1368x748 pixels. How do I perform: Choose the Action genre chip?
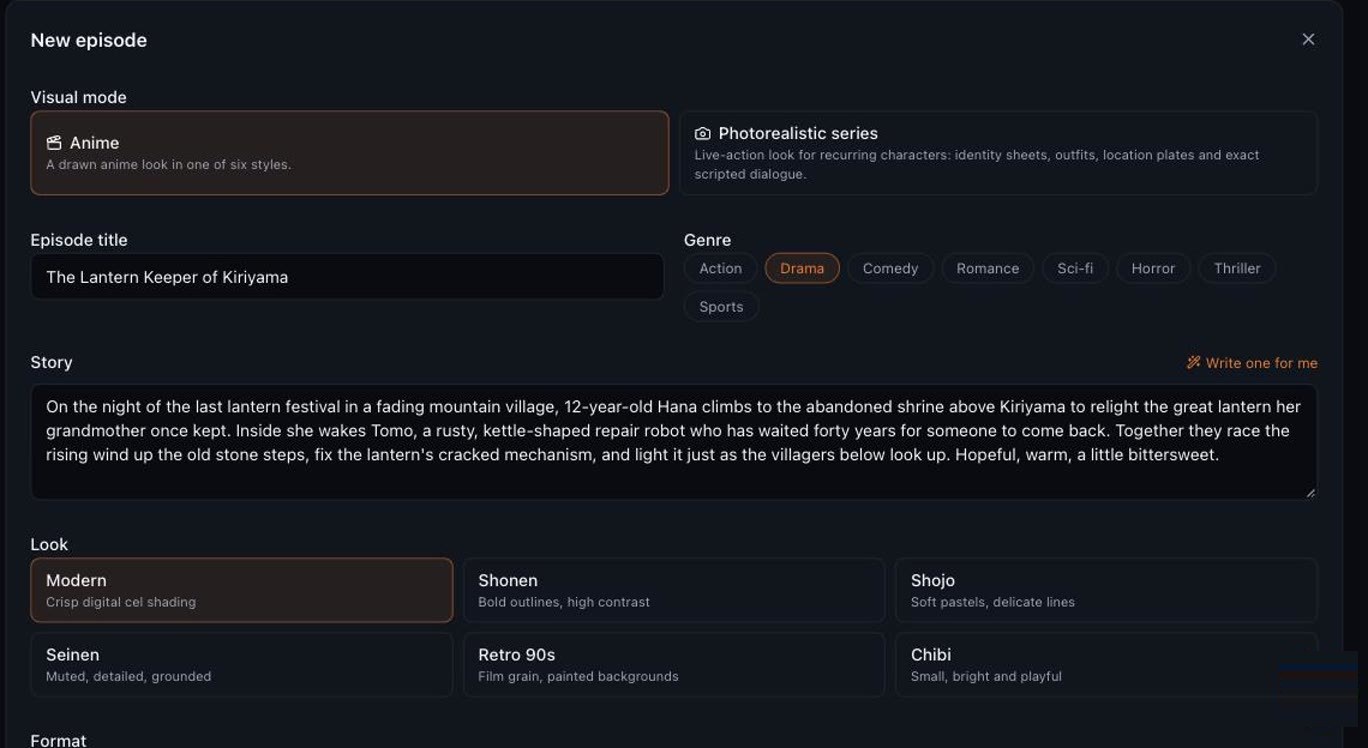pyautogui.click(x=720, y=268)
